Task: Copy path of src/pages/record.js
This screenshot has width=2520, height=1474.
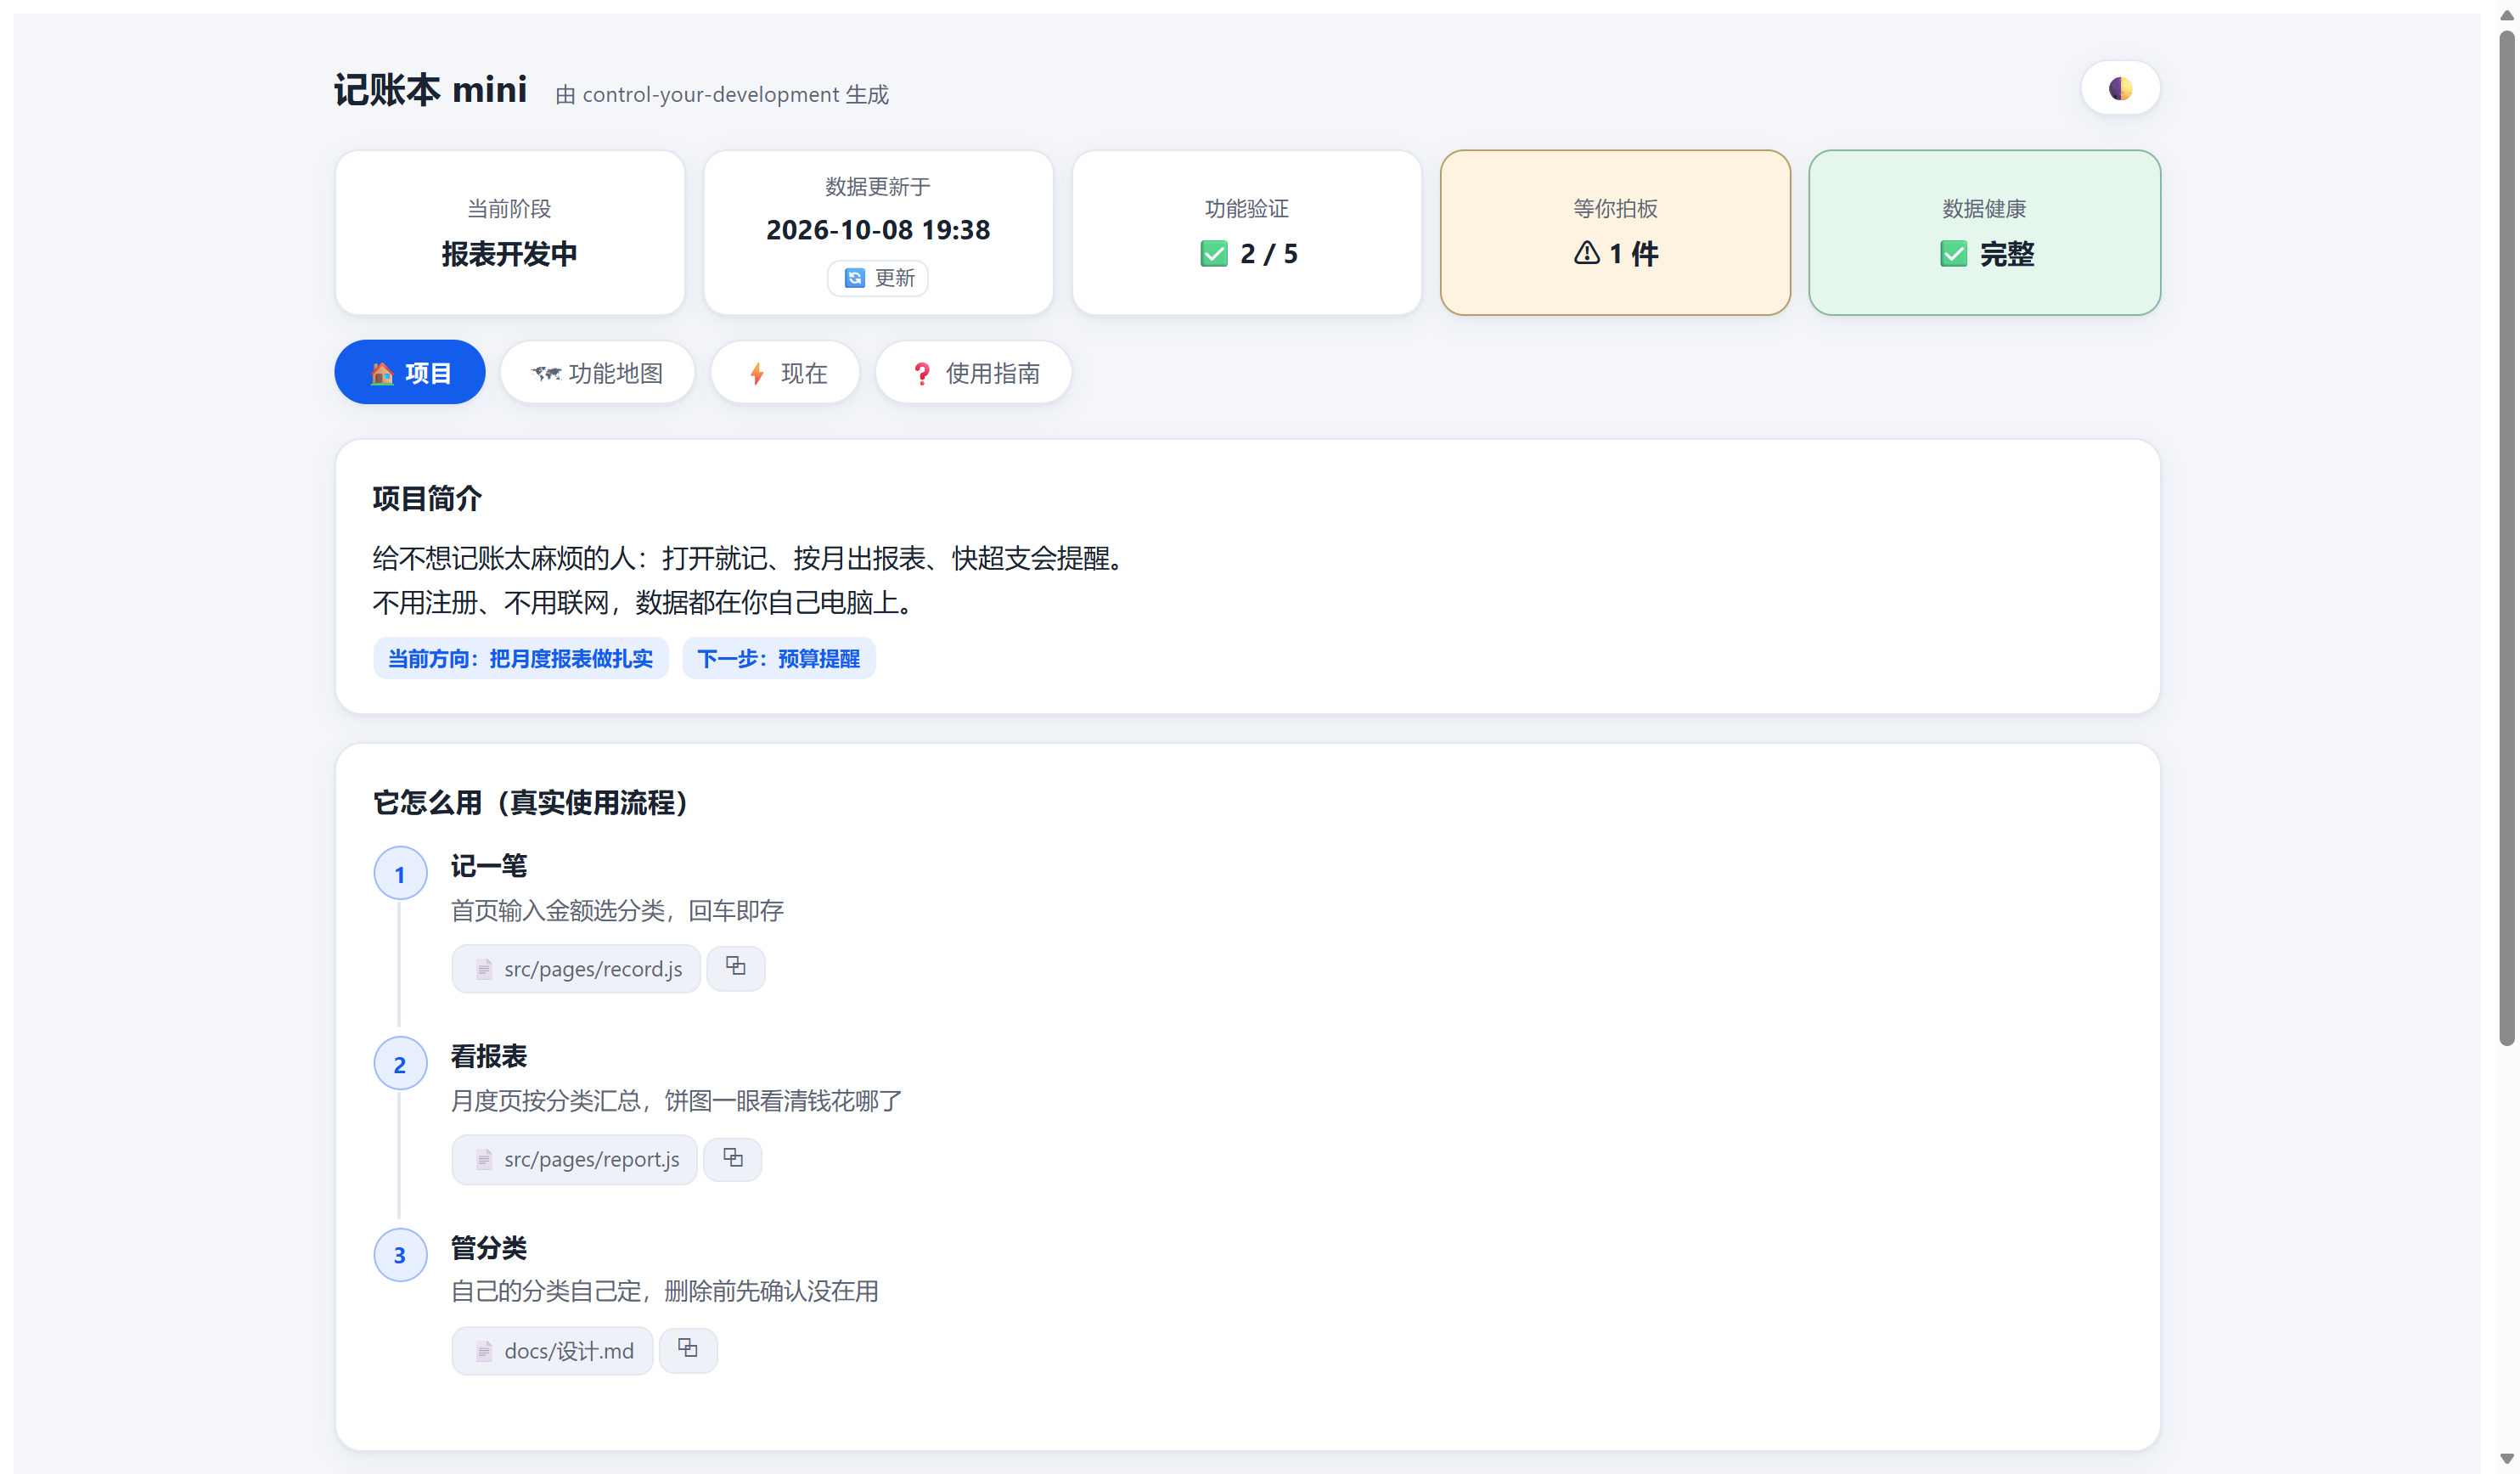Action: click(736, 968)
